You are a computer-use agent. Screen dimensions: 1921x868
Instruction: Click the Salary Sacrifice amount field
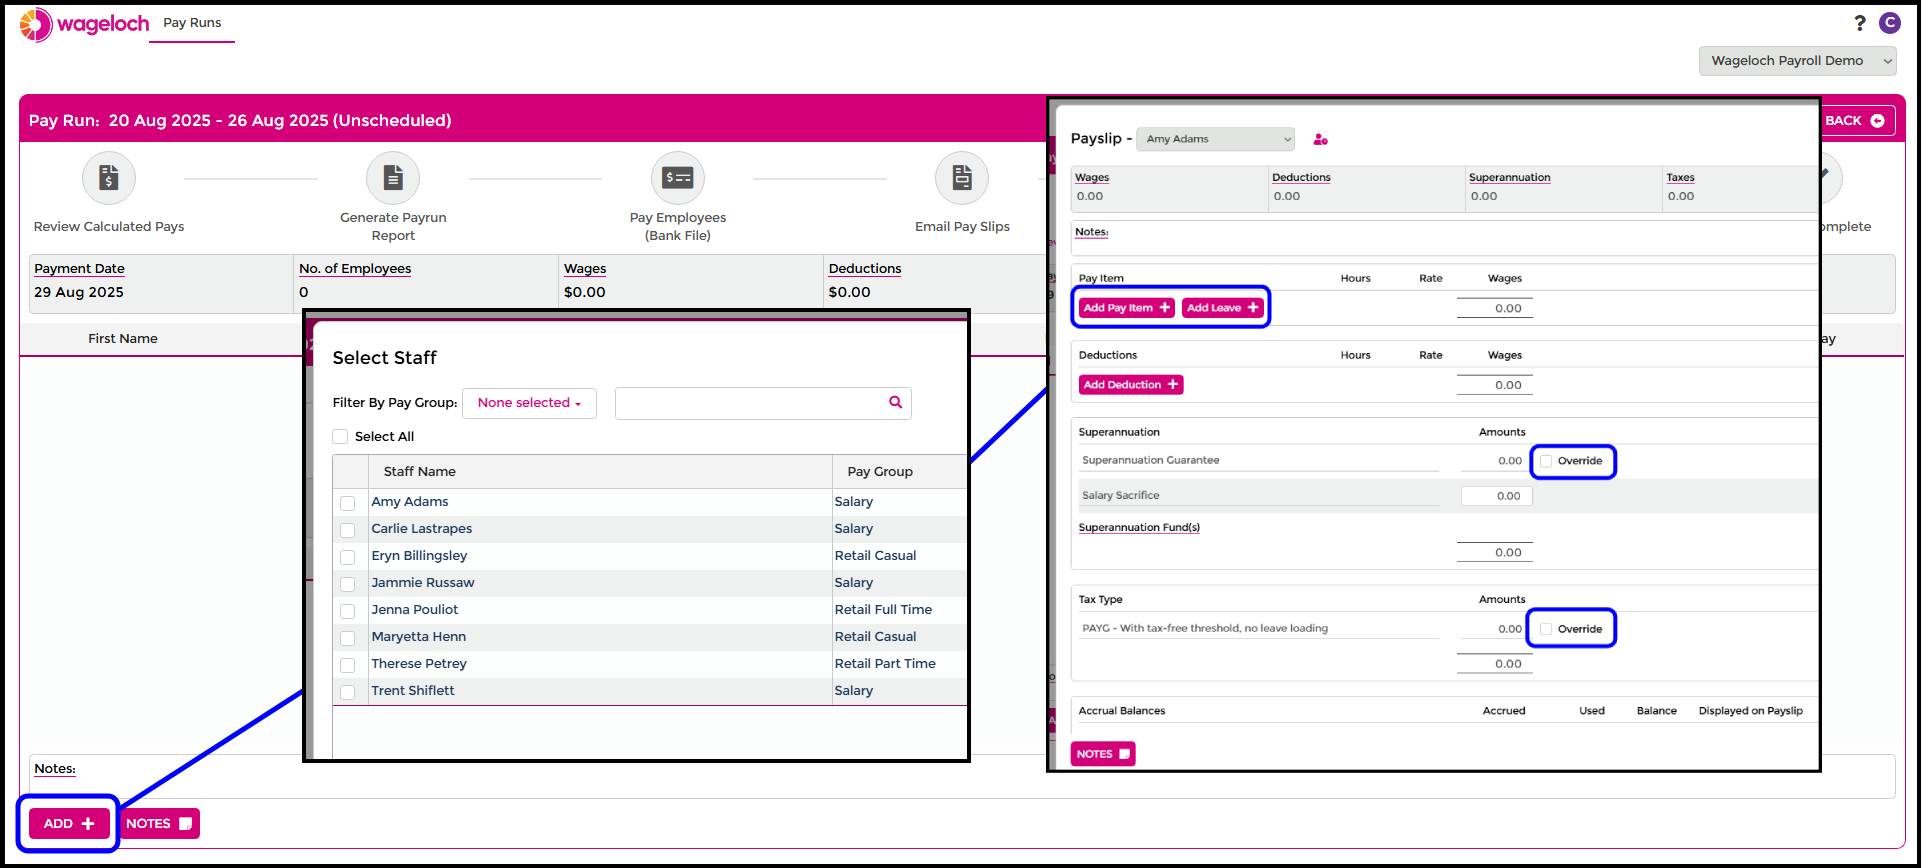point(1496,496)
